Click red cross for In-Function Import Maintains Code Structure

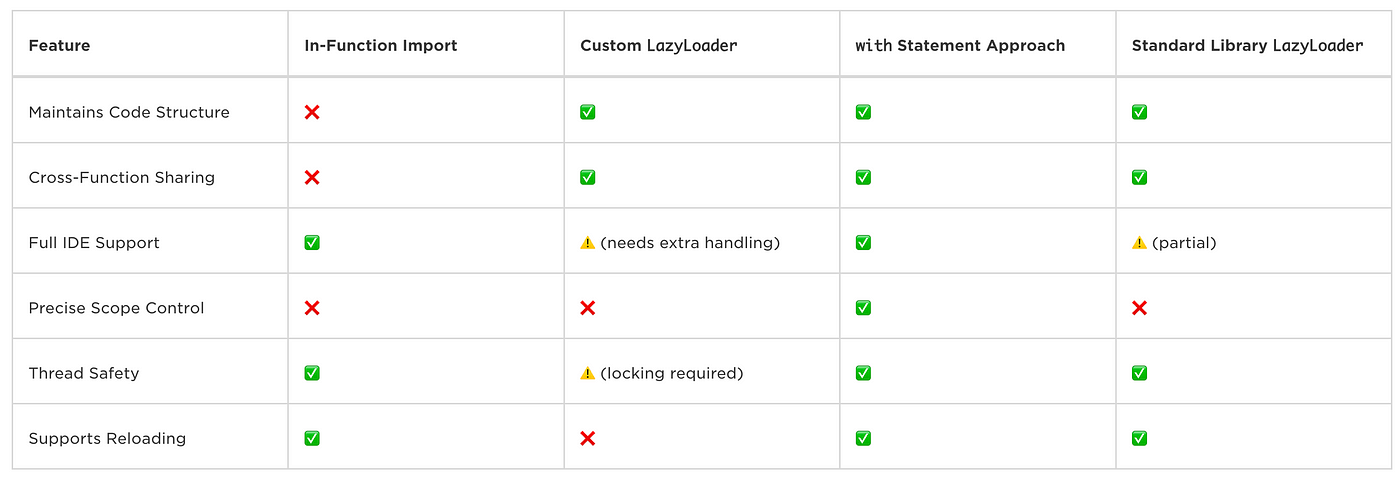point(312,112)
